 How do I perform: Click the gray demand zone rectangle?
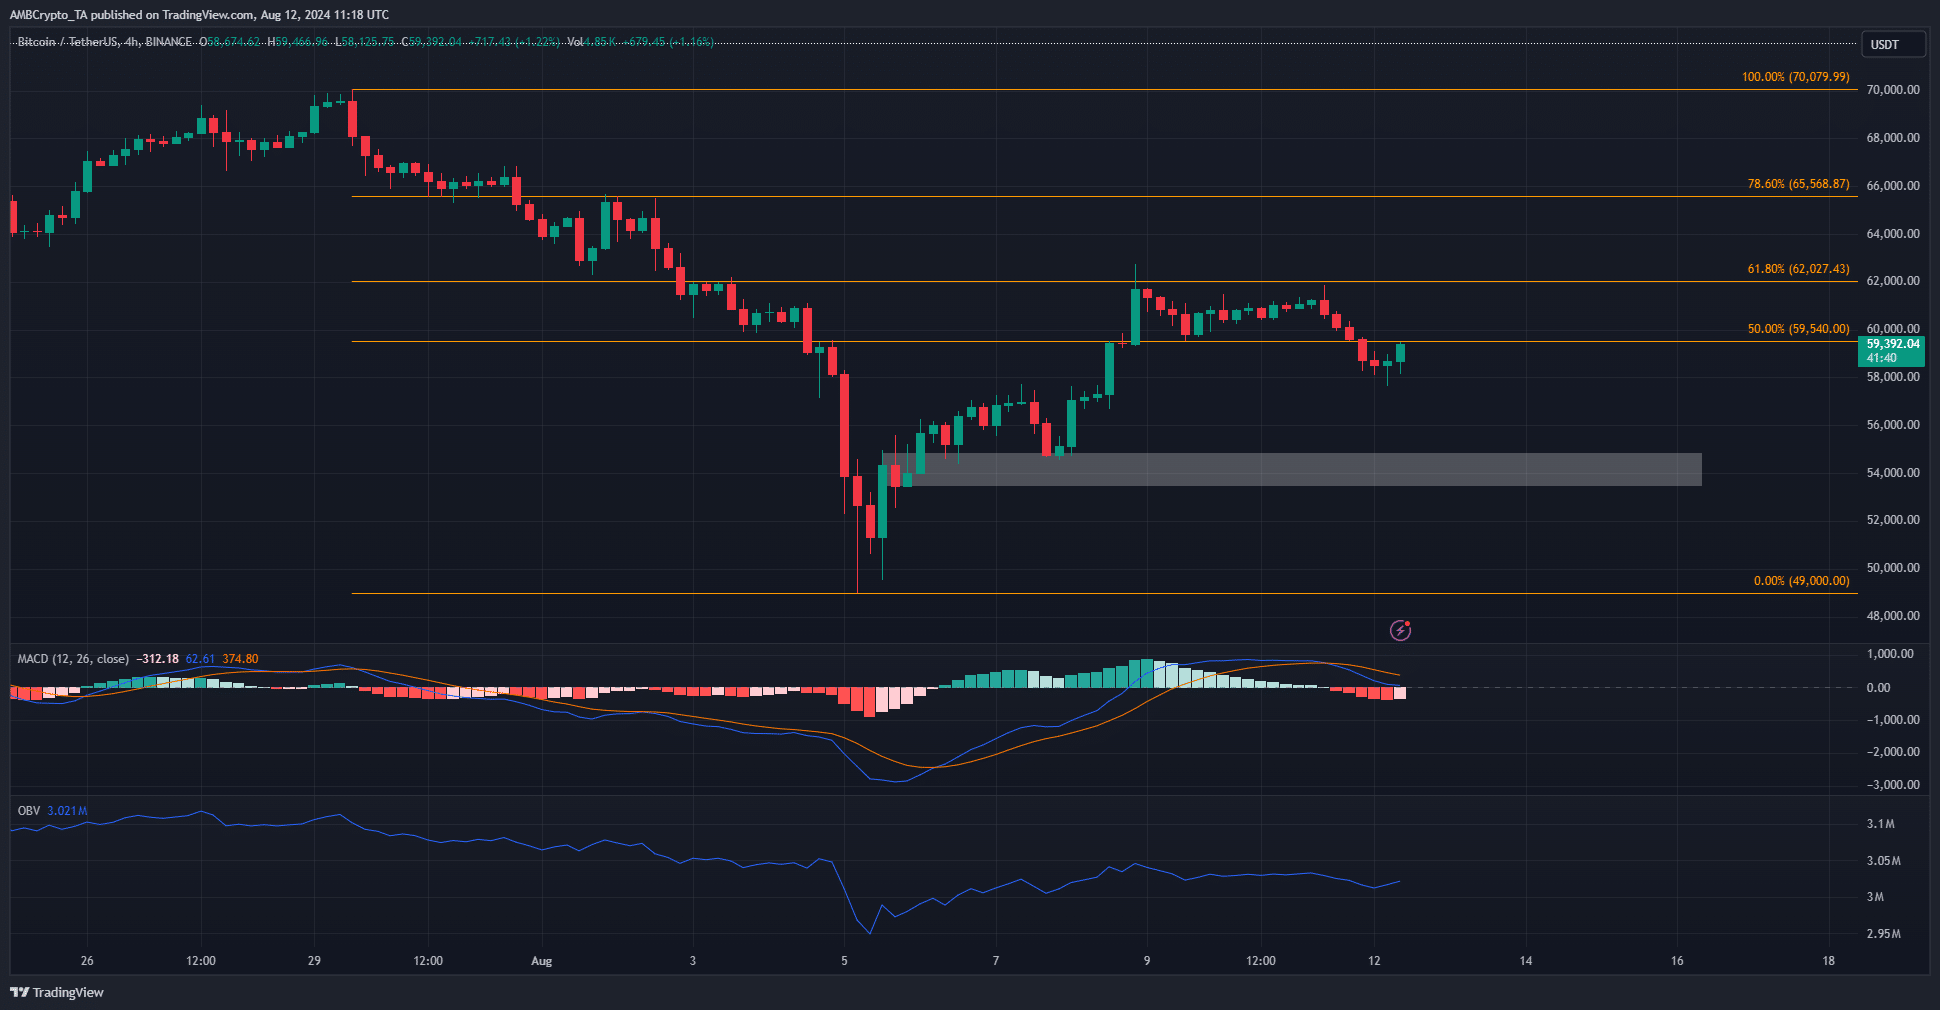coord(1291,470)
